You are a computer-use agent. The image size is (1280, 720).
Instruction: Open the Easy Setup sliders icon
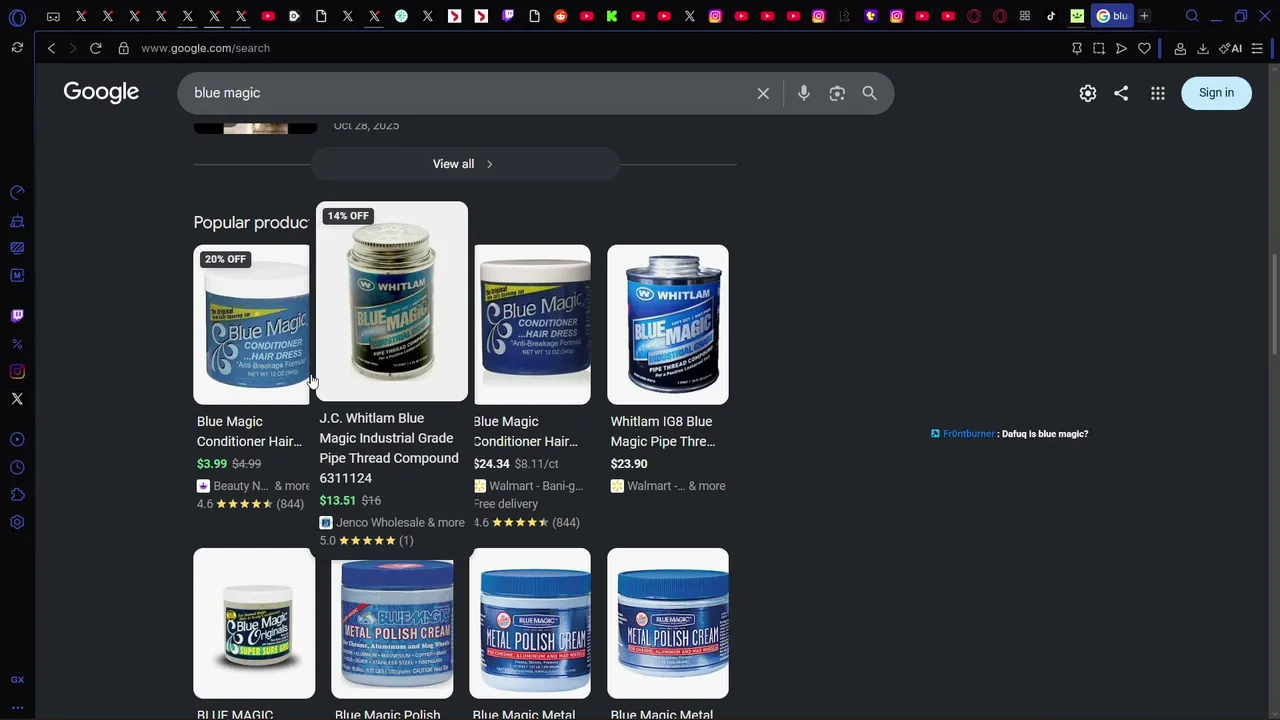tap(1257, 48)
